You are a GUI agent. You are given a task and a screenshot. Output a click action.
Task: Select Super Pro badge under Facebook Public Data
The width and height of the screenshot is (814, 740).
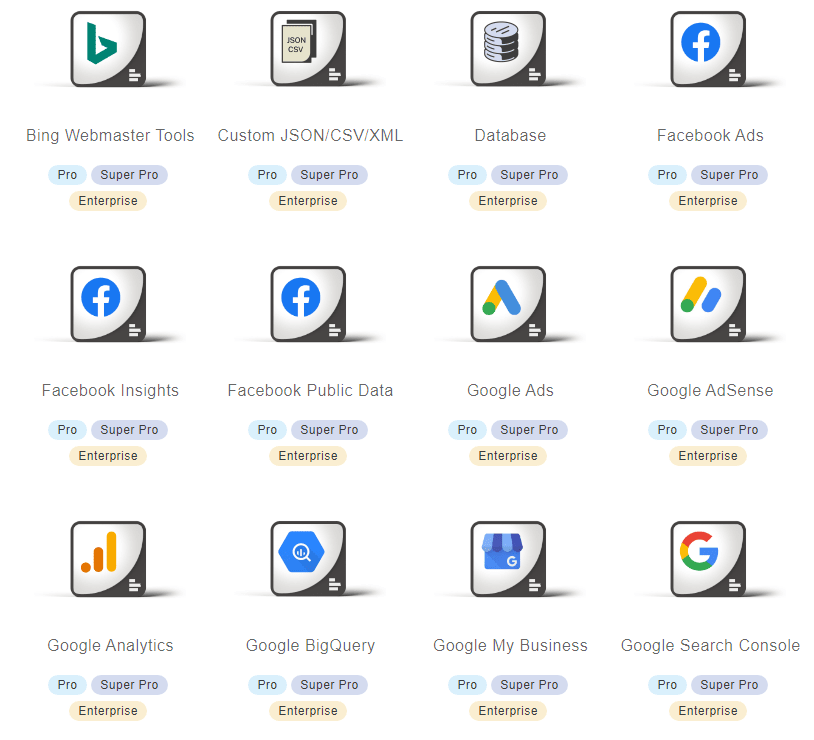(x=329, y=430)
